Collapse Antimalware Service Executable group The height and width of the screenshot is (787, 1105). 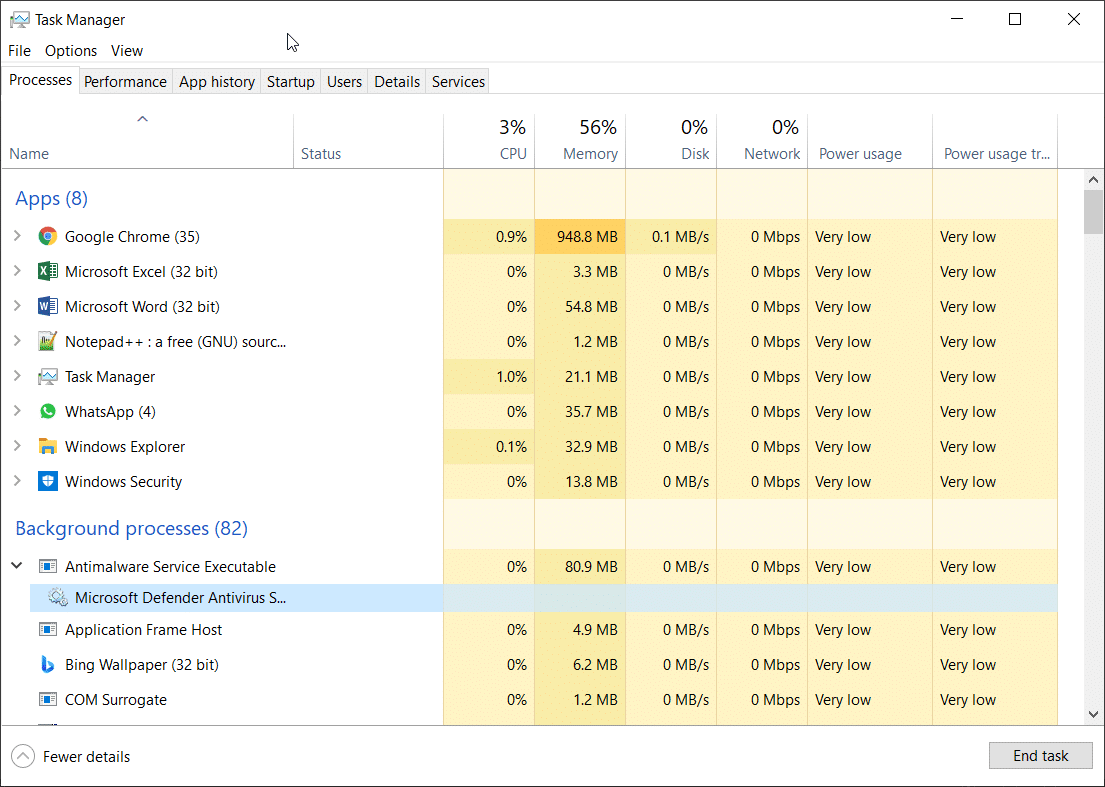pyautogui.click(x=18, y=566)
